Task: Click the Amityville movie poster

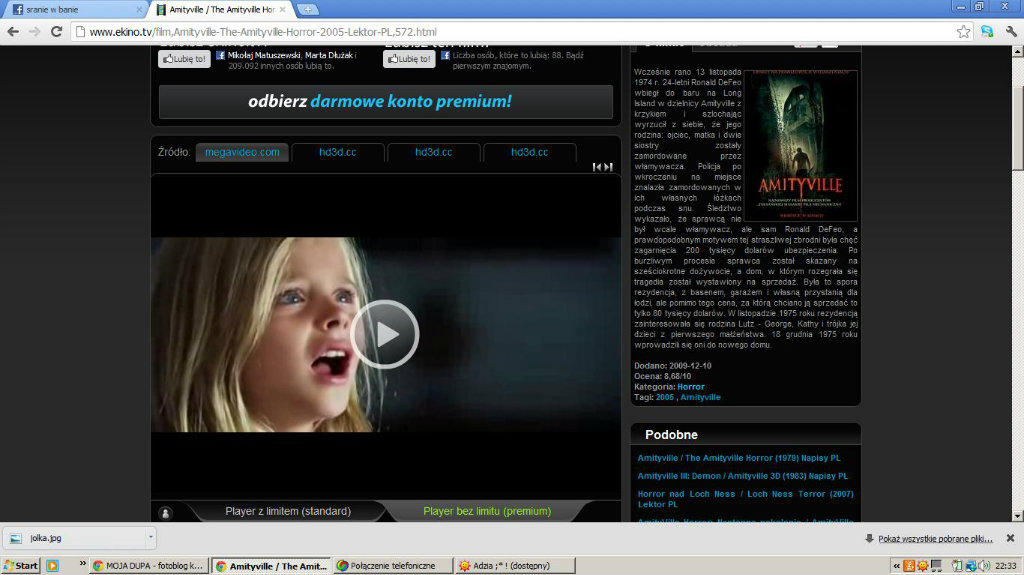Action: tap(801, 146)
